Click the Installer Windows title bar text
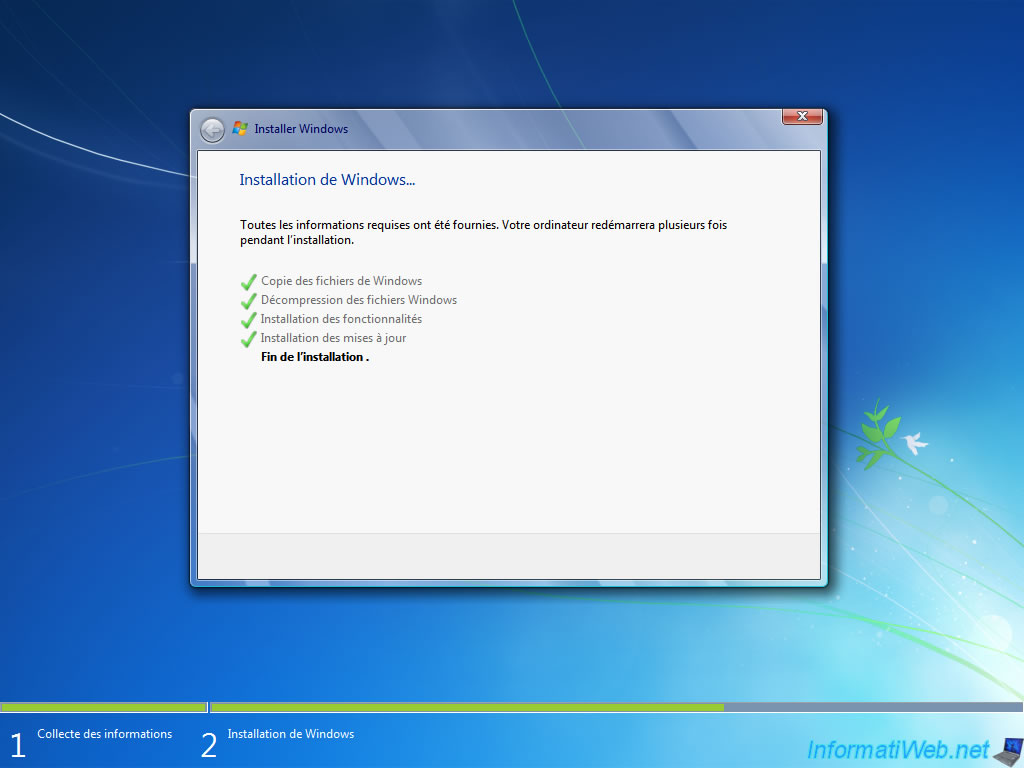 coord(301,129)
